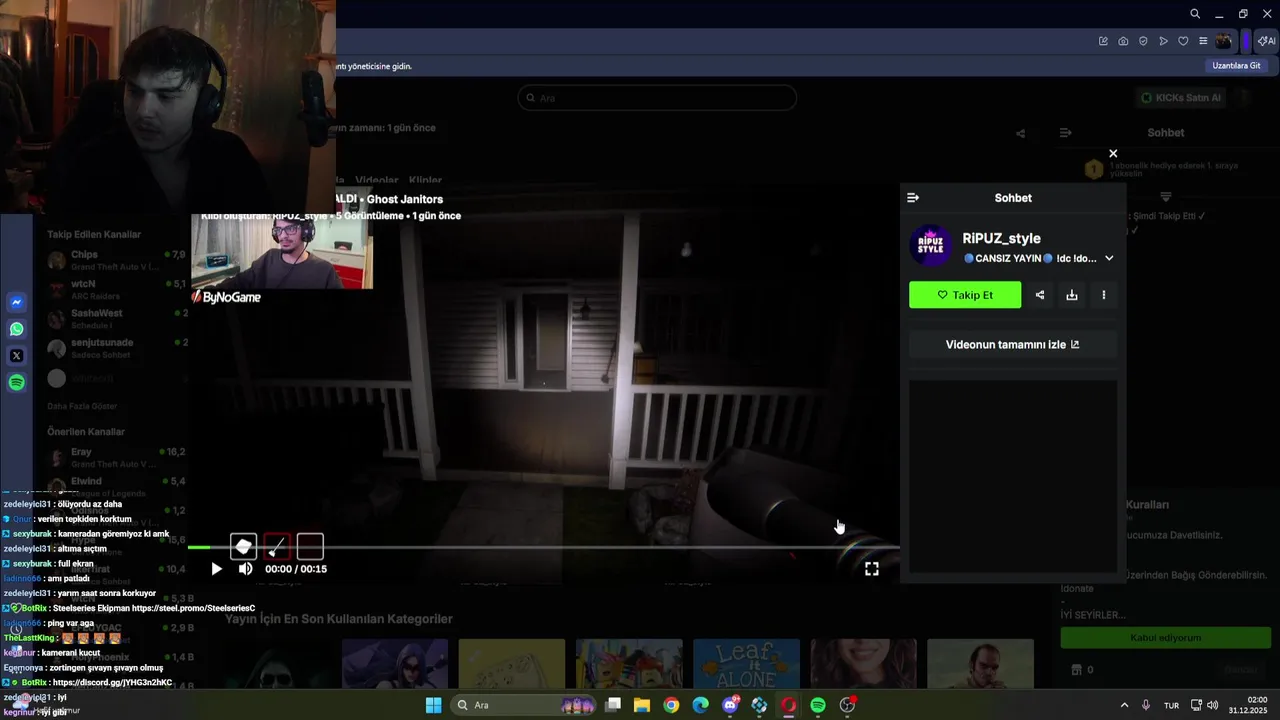Open File Explorer from taskbar
The width and height of the screenshot is (1280, 720).
tap(642, 705)
